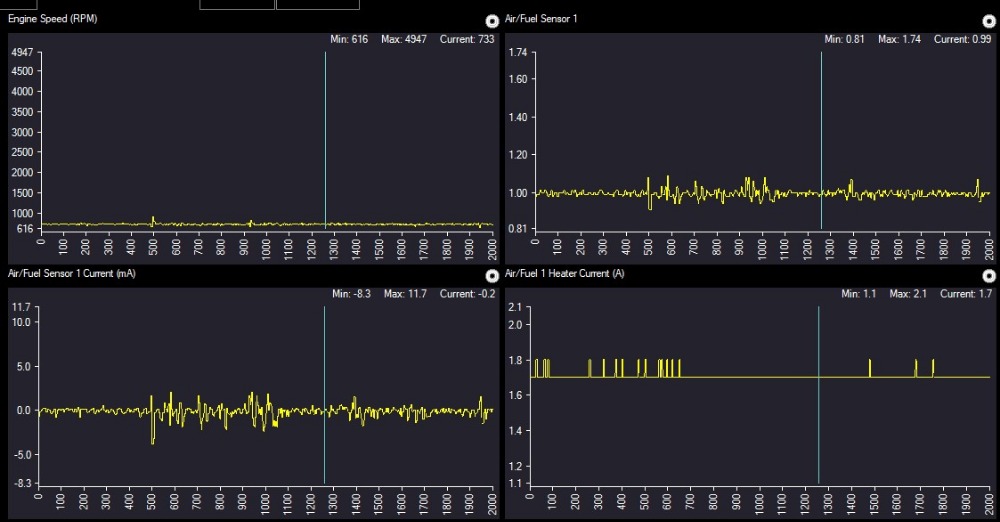Viewport: 1000px width, 522px height.
Task: Click the Air/Fuel Sensor 1 Current (mA) title
Action: click(70, 273)
